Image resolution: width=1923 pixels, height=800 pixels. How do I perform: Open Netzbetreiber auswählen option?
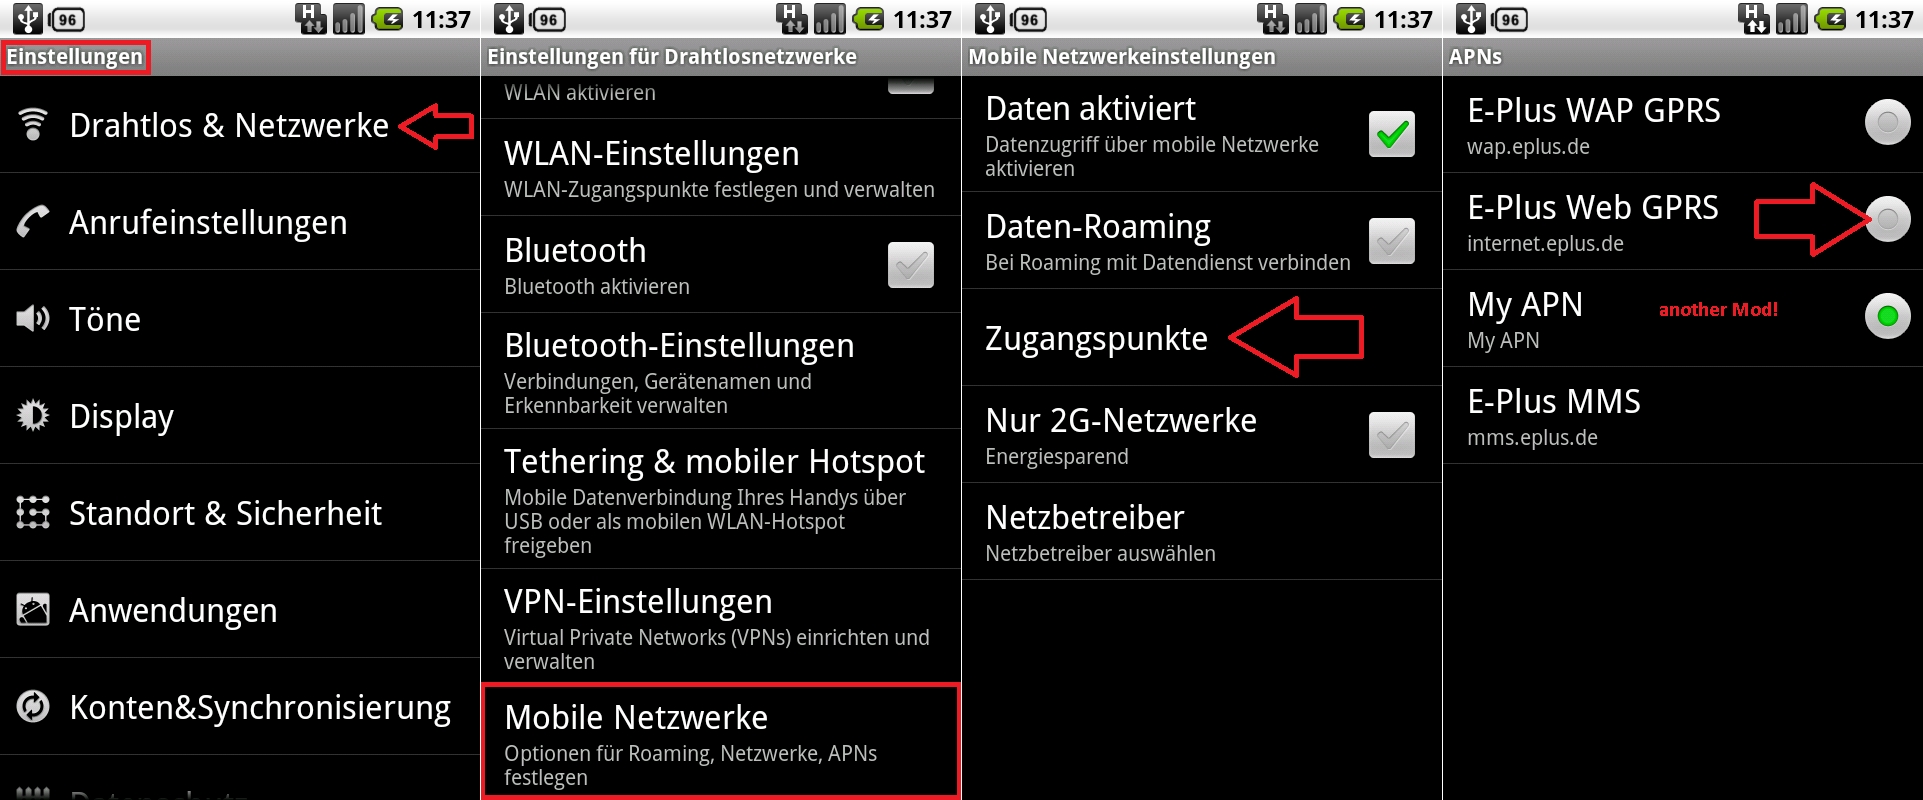click(1202, 532)
